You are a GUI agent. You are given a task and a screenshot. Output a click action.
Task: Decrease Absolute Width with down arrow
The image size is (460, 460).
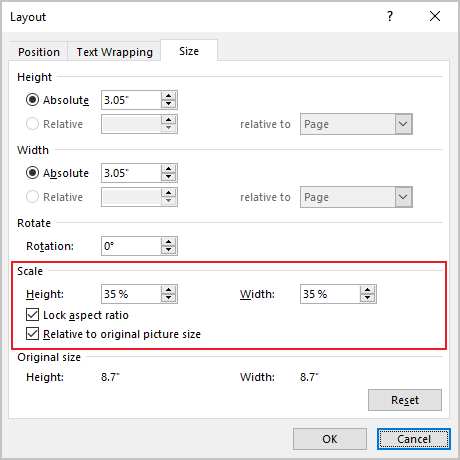169,177
